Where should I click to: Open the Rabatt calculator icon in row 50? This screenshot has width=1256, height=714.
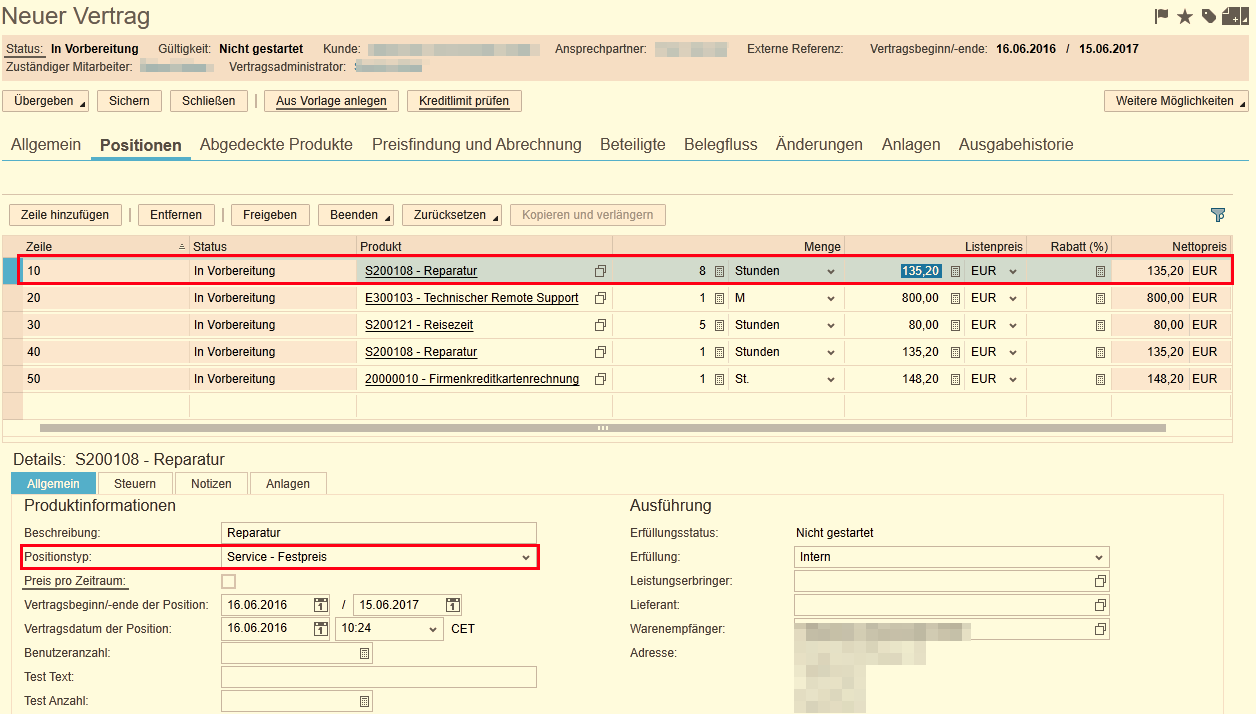pos(1100,379)
